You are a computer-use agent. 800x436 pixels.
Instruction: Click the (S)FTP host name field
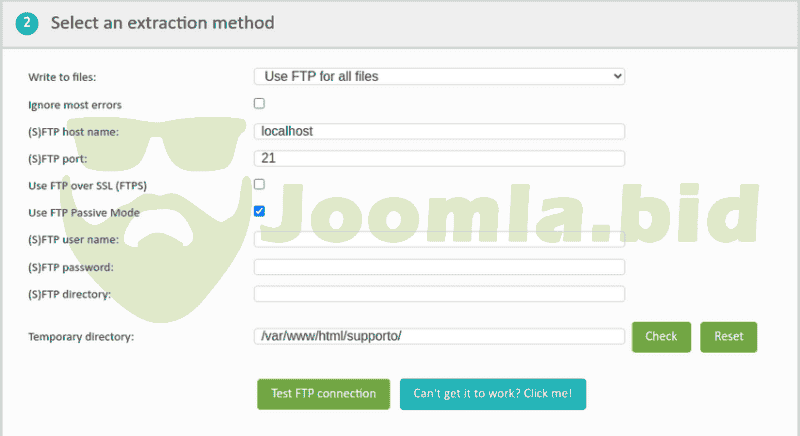point(439,131)
